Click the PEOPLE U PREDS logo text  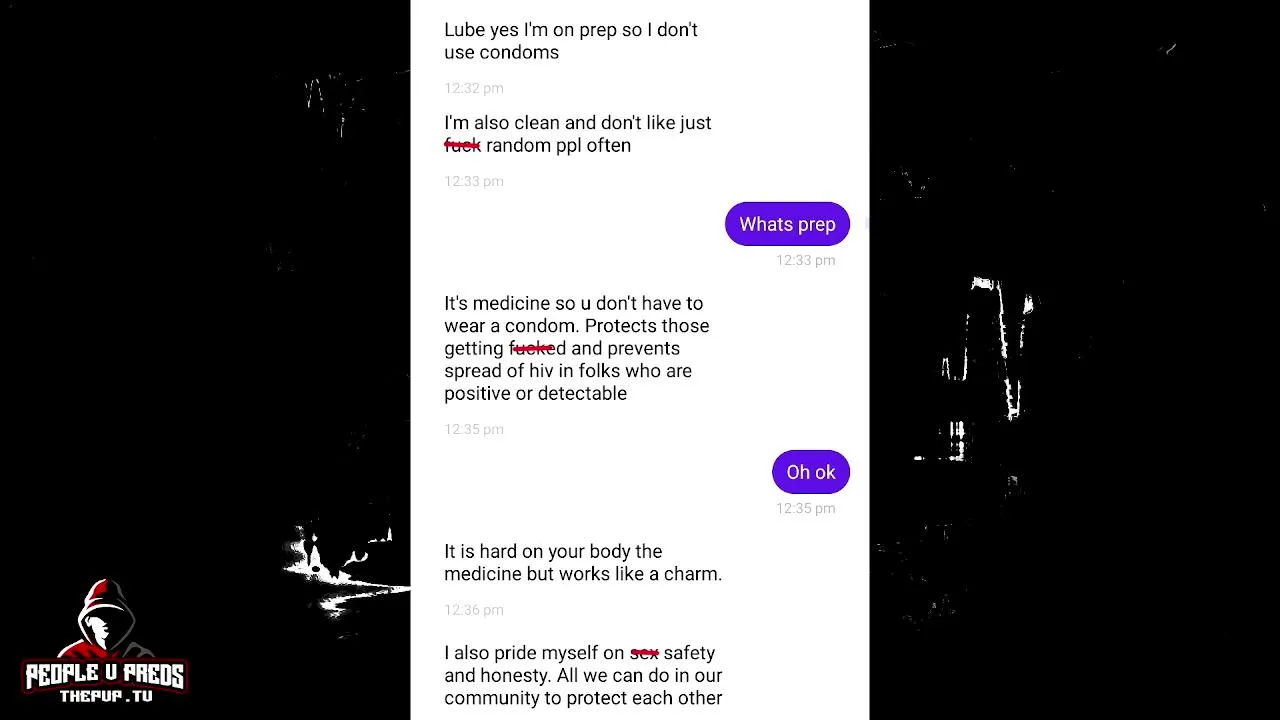[105, 676]
